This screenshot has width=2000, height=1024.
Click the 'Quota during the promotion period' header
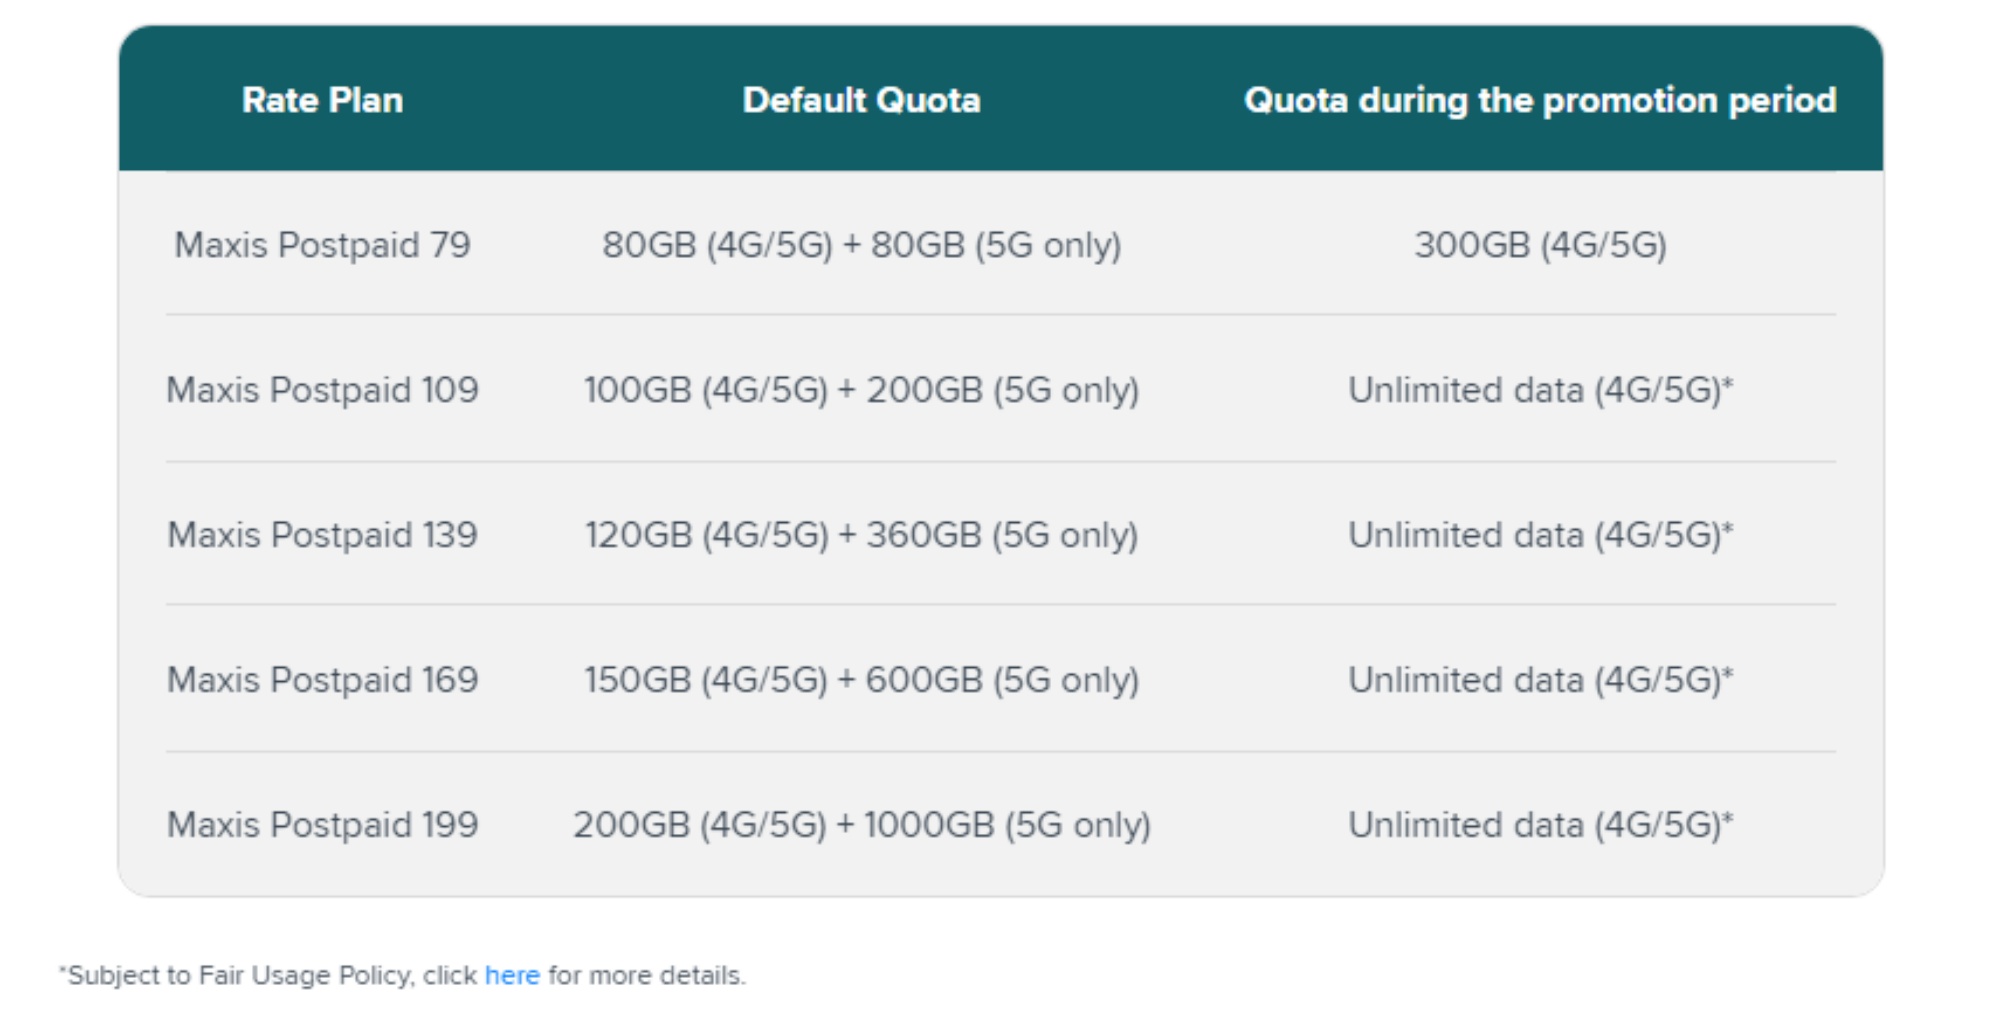tap(1539, 100)
